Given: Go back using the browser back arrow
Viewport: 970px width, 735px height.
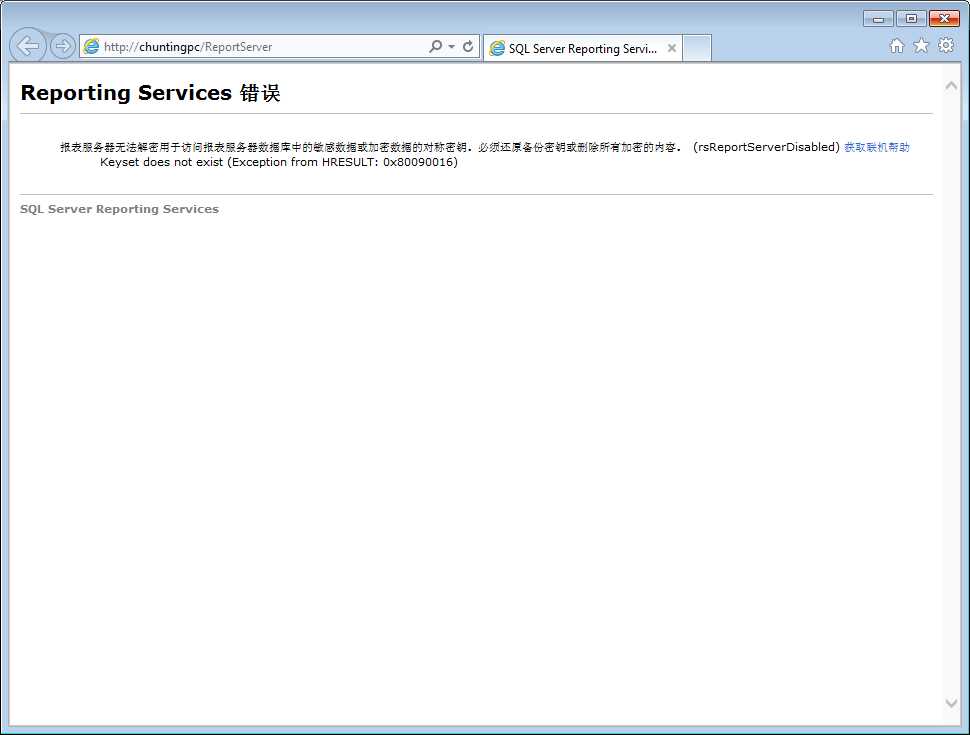Looking at the screenshot, I should 28,46.
